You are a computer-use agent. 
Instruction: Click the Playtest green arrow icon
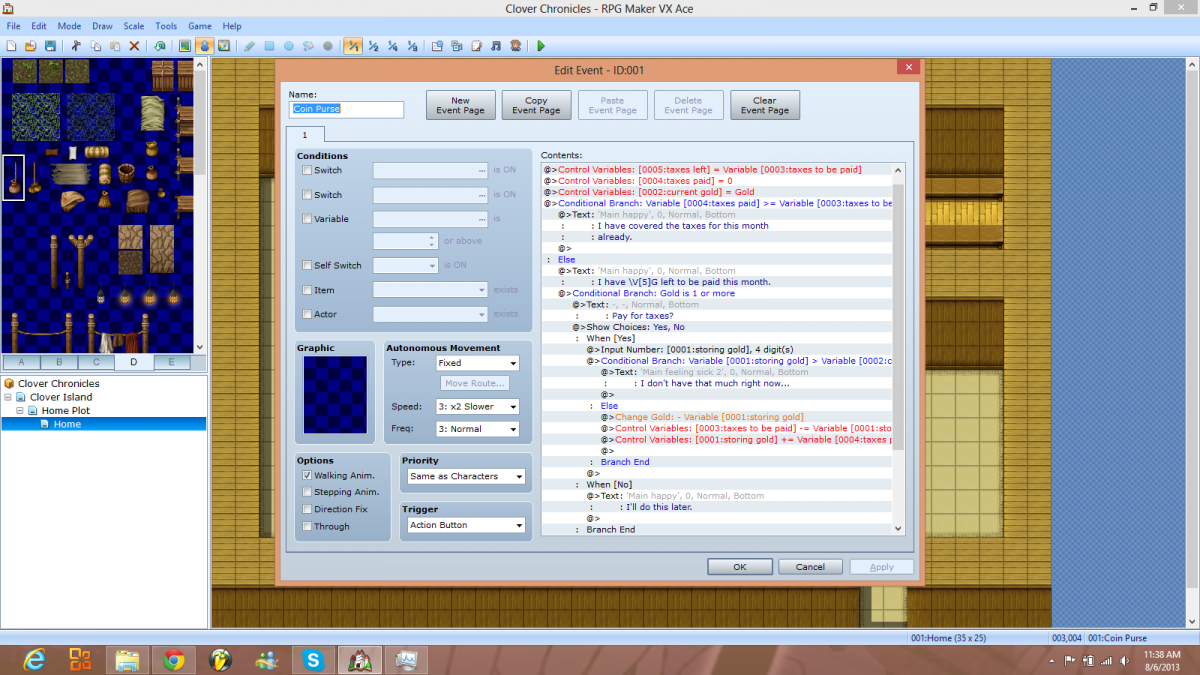(541, 46)
